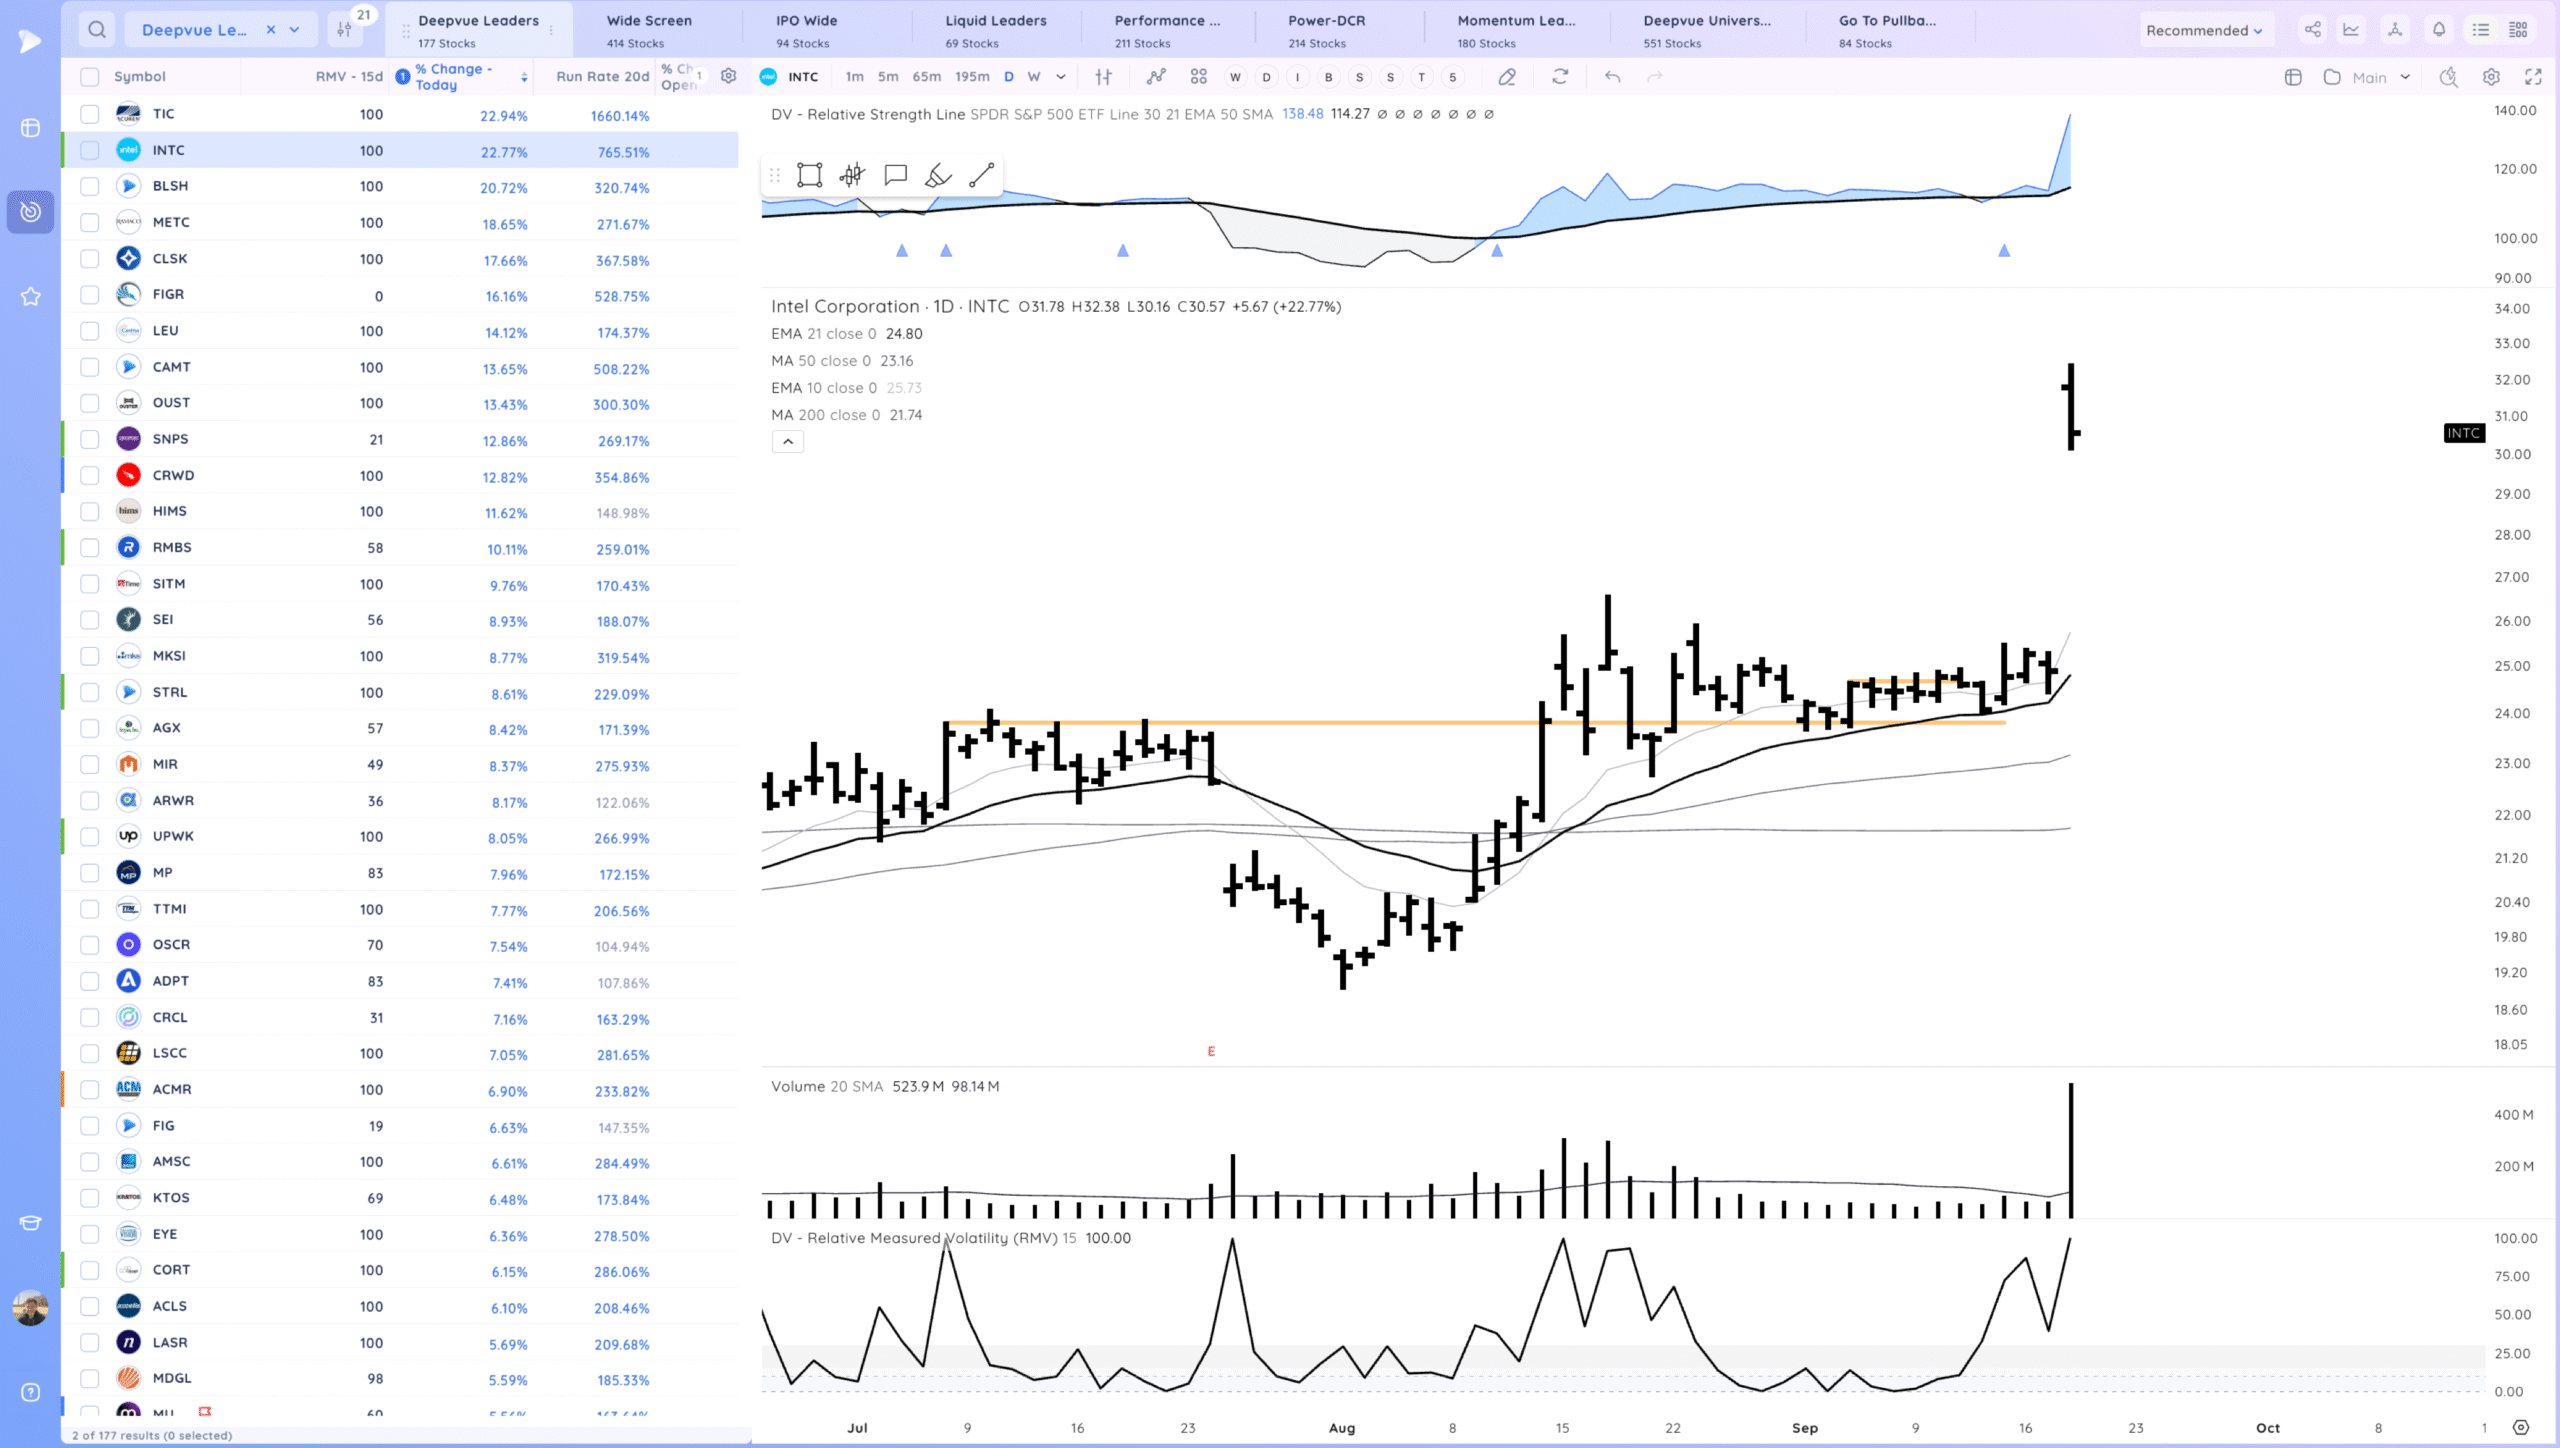Check the INTC row checkbox

90,150
